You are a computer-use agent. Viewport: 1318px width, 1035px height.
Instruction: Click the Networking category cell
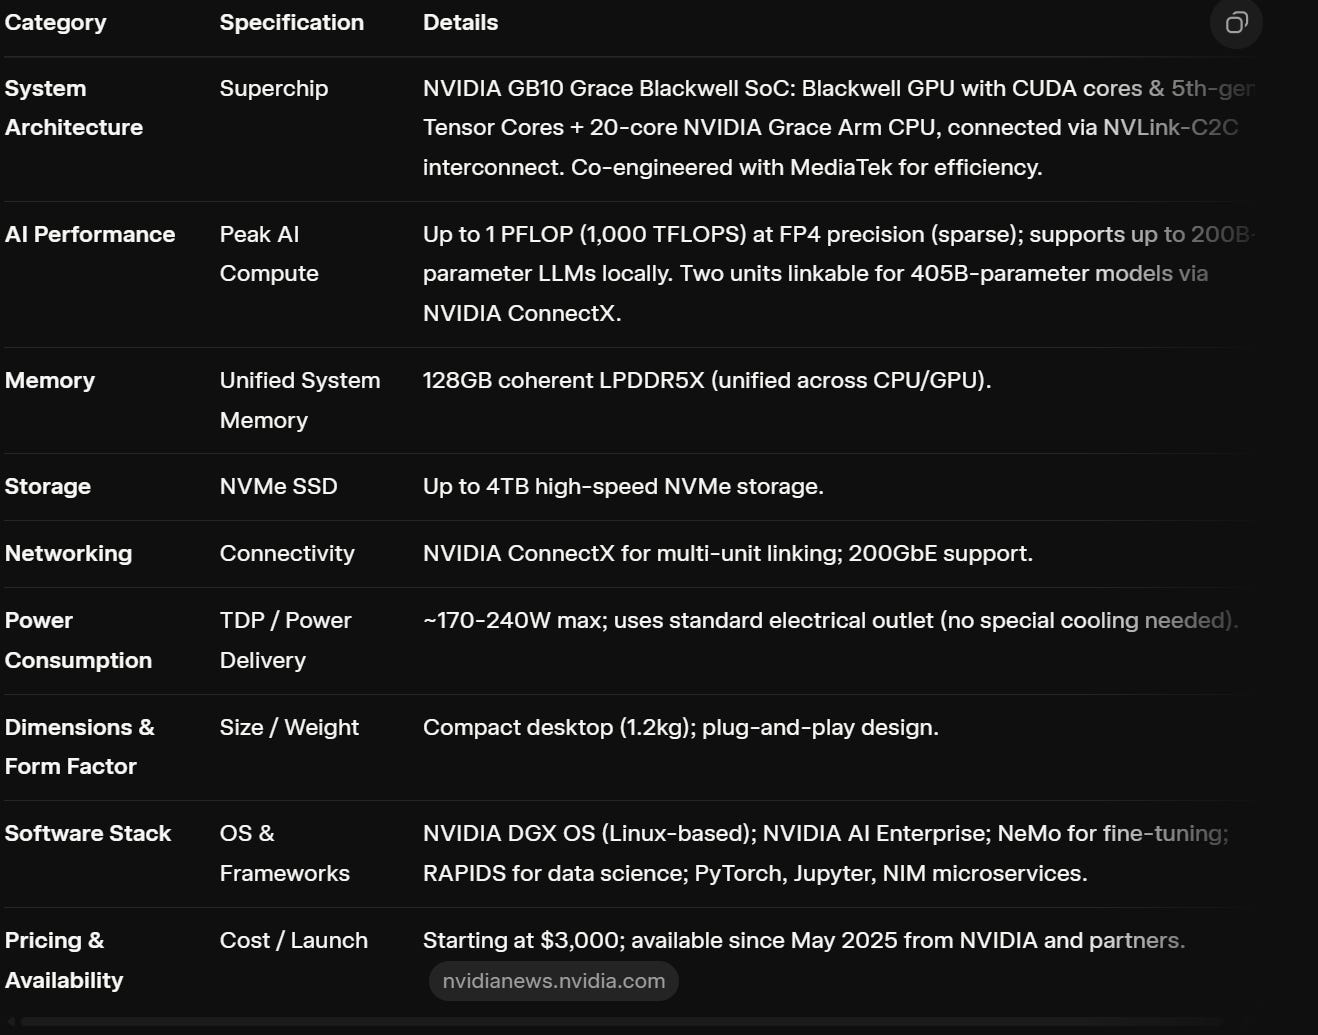click(68, 554)
